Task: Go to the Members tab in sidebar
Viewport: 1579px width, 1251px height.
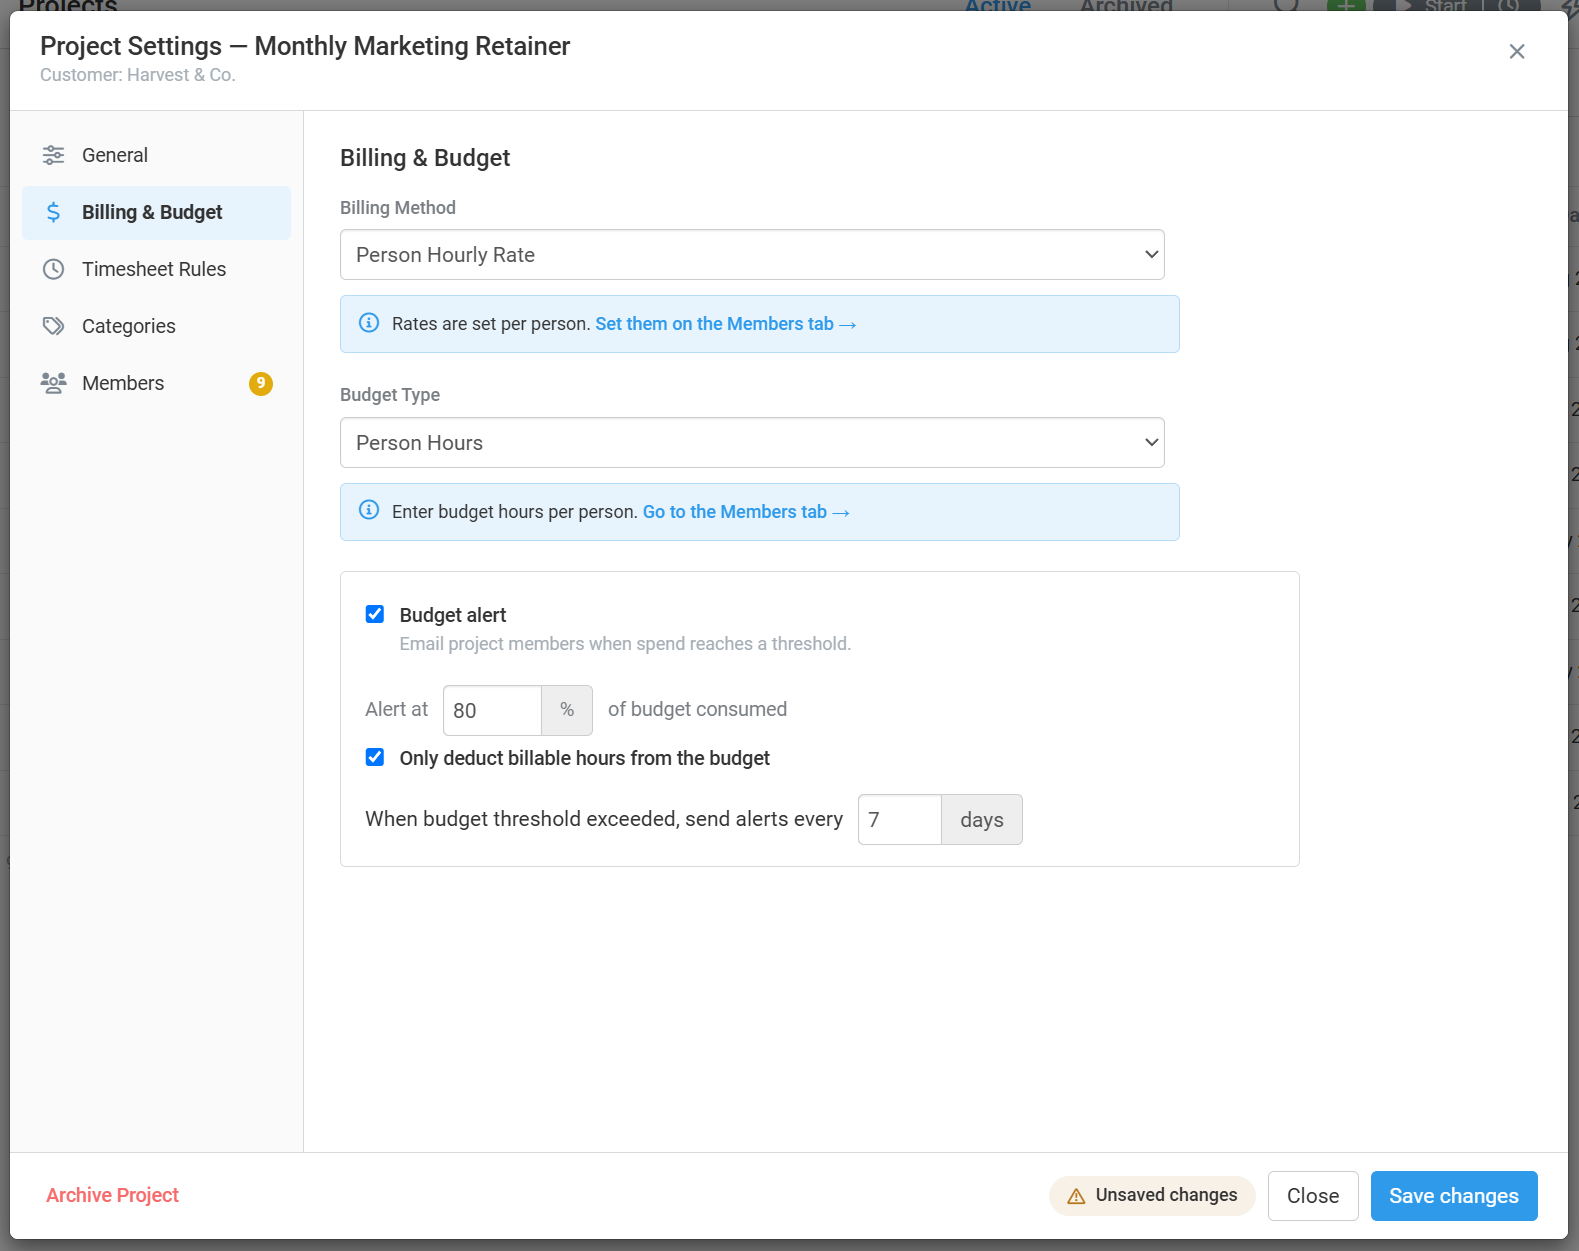Action: [157, 383]
